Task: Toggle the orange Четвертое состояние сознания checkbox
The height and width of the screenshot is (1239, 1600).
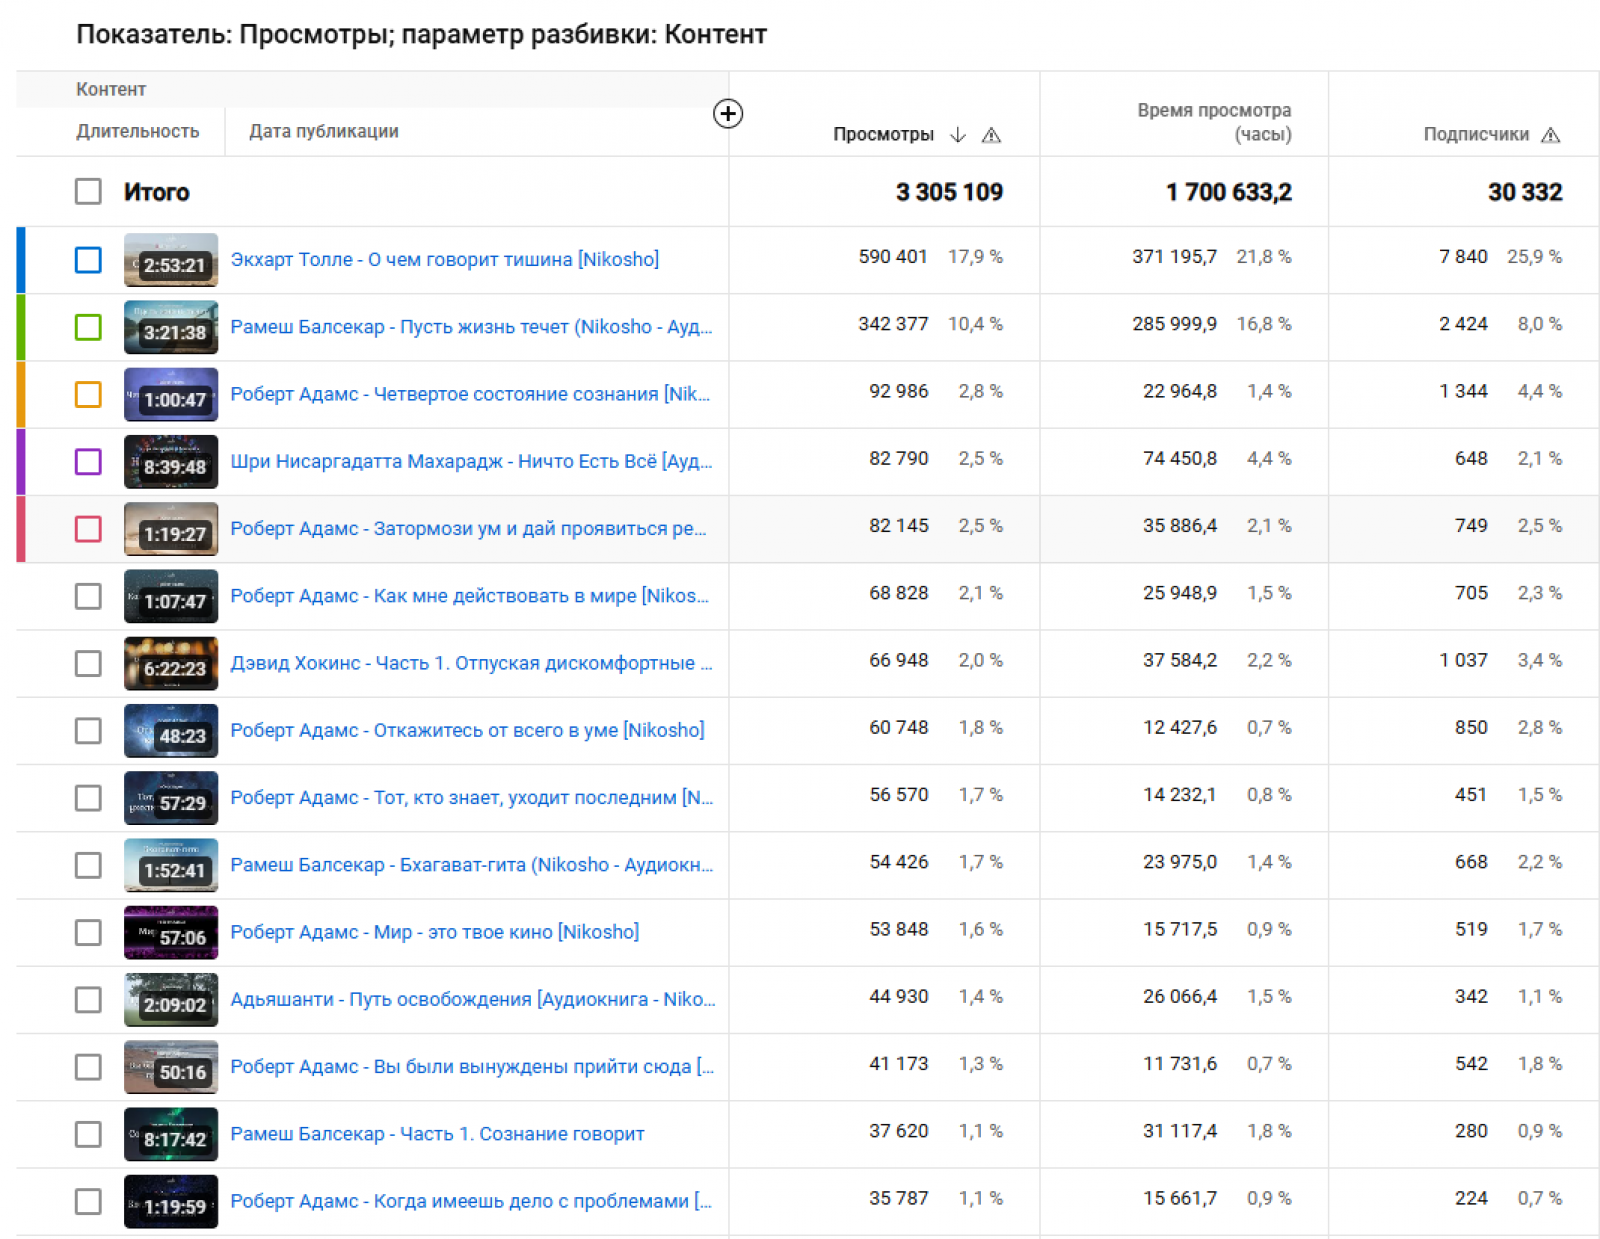Action: [88, 395]
